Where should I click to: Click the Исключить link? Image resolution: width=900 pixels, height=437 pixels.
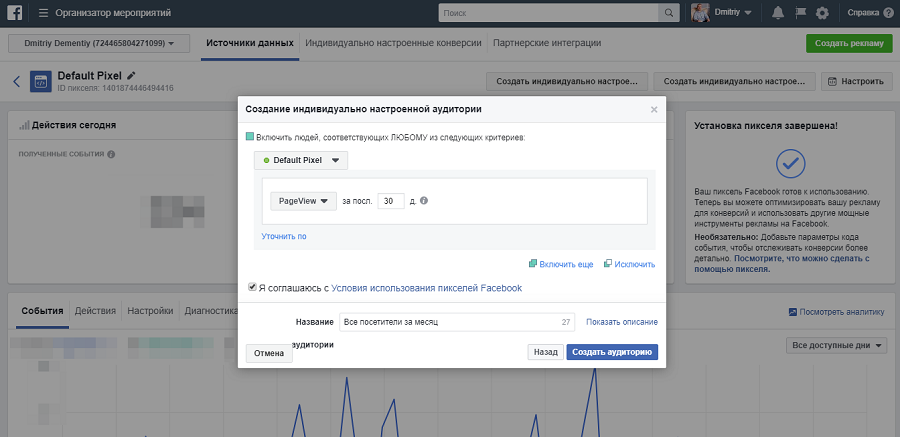click(x=634, y=264)
